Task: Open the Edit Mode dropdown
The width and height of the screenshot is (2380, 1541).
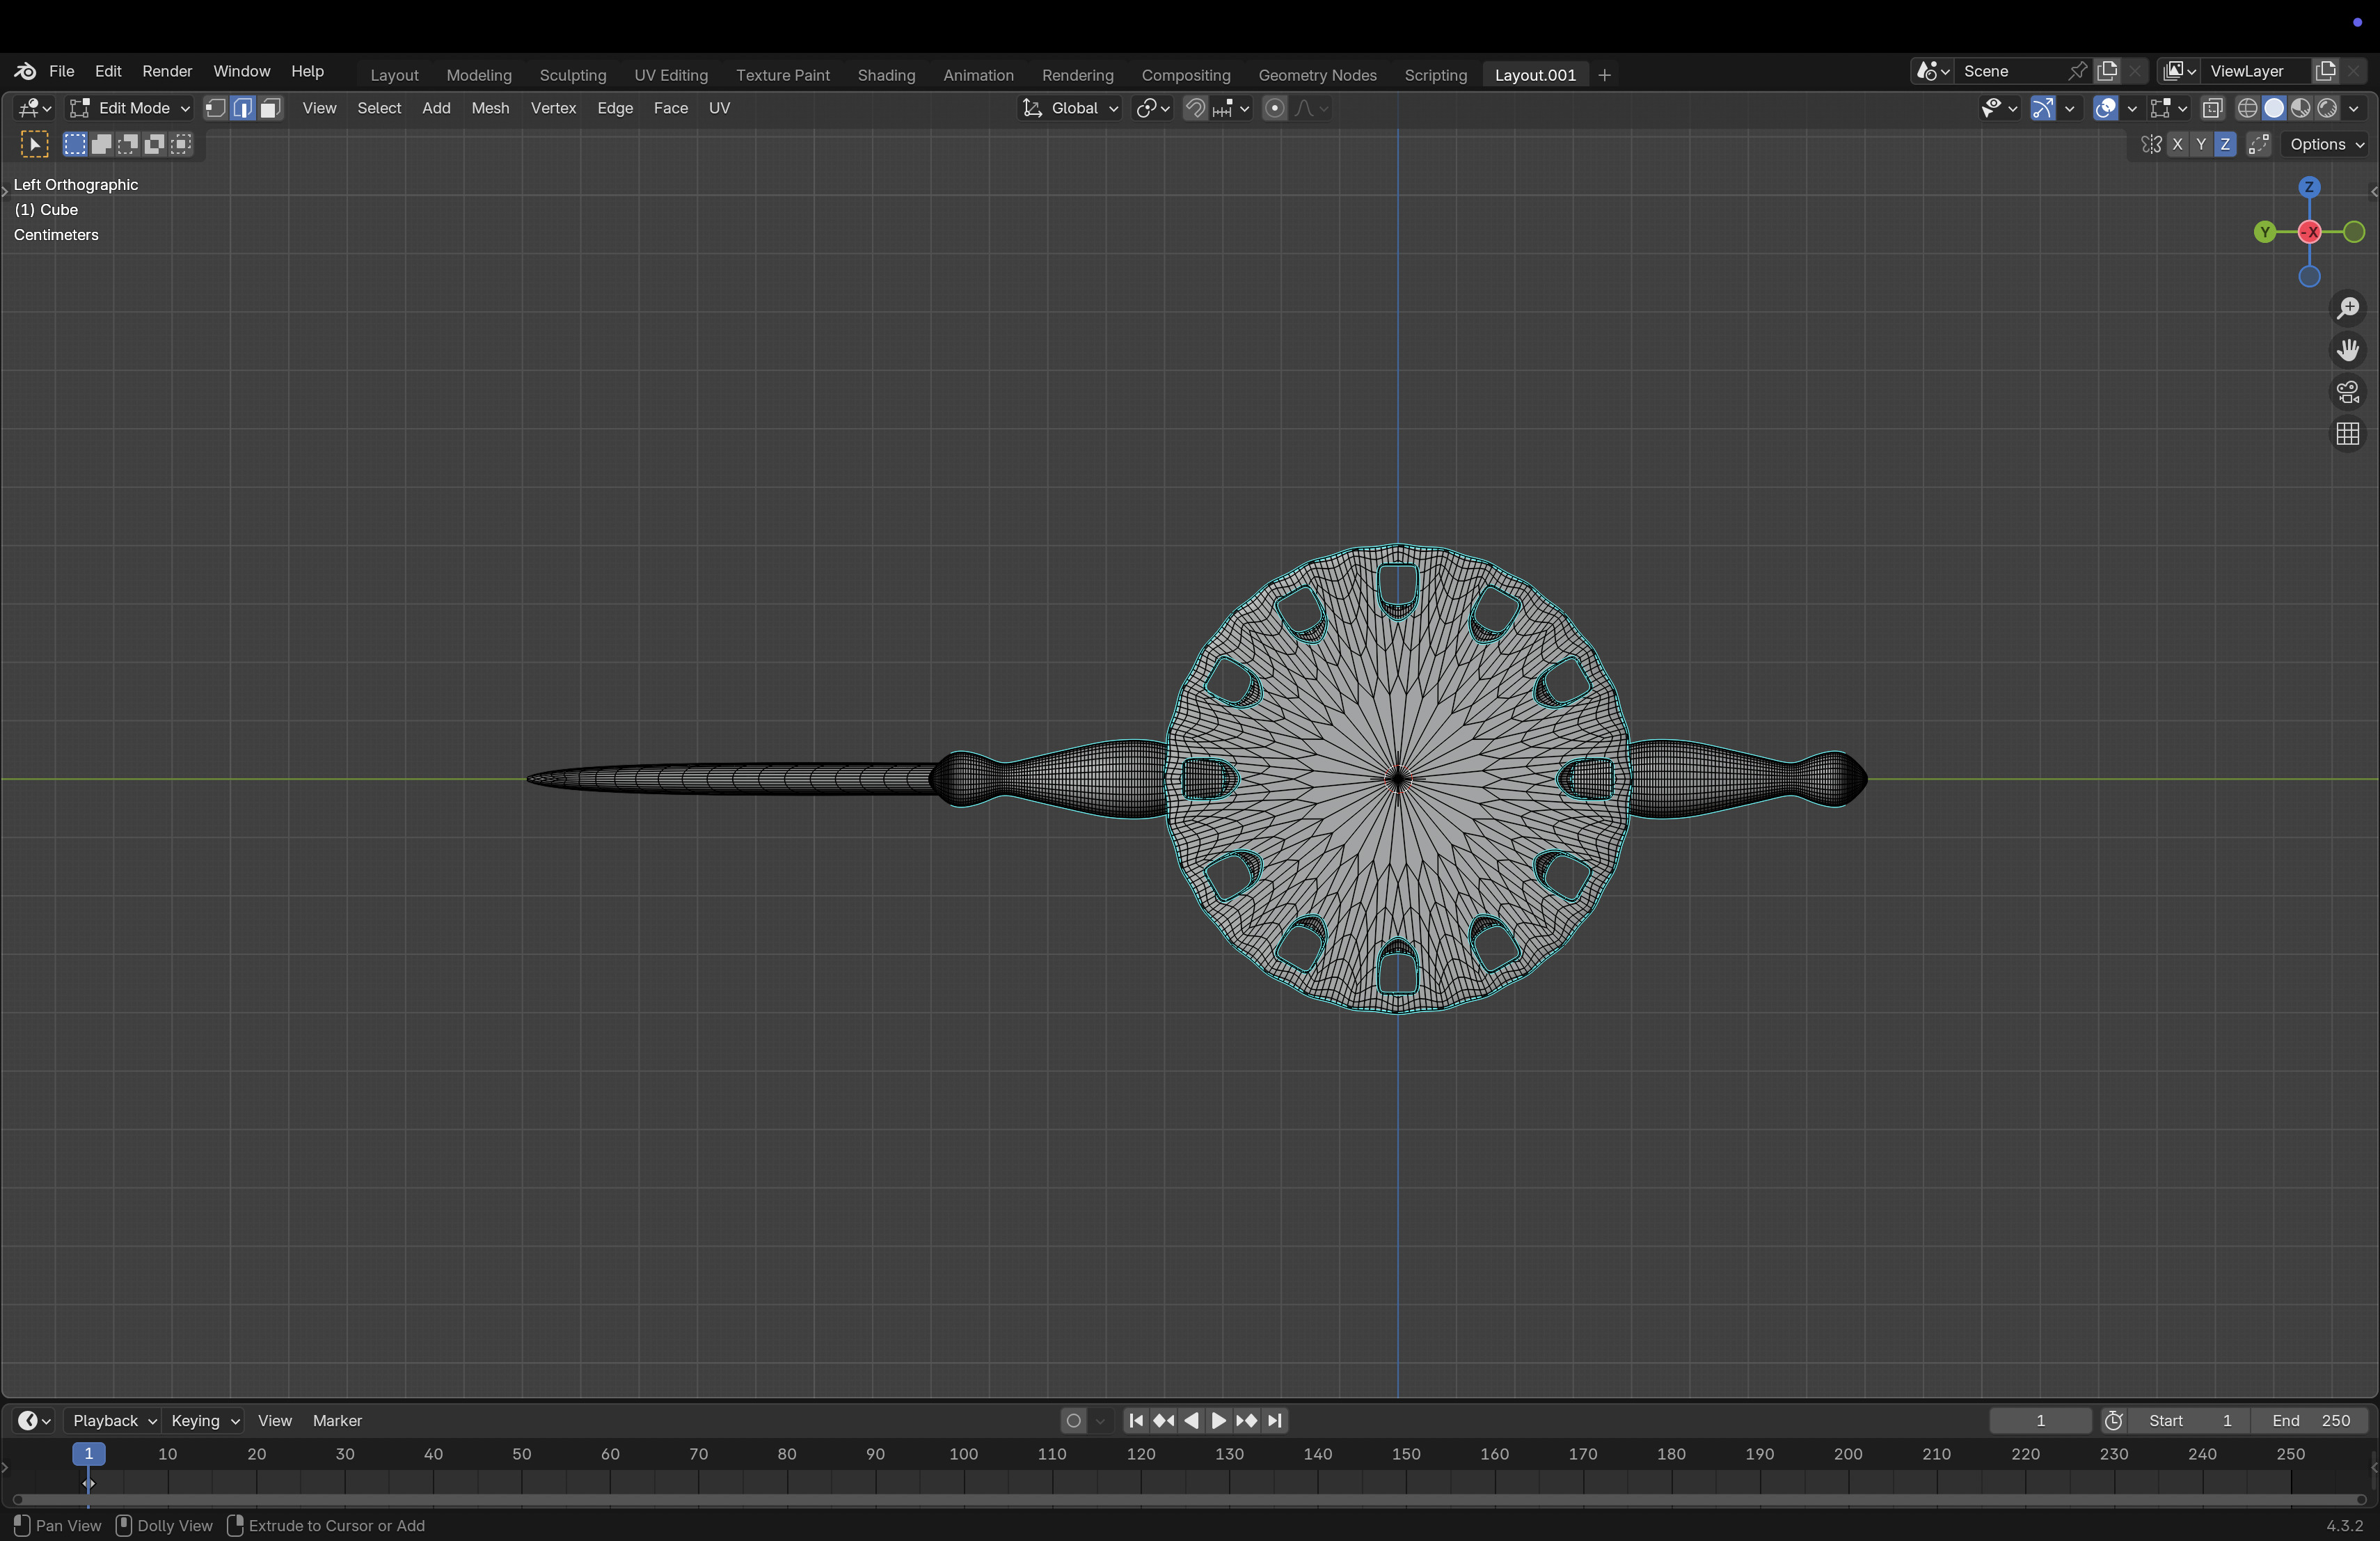Action: tap(129, 108)
